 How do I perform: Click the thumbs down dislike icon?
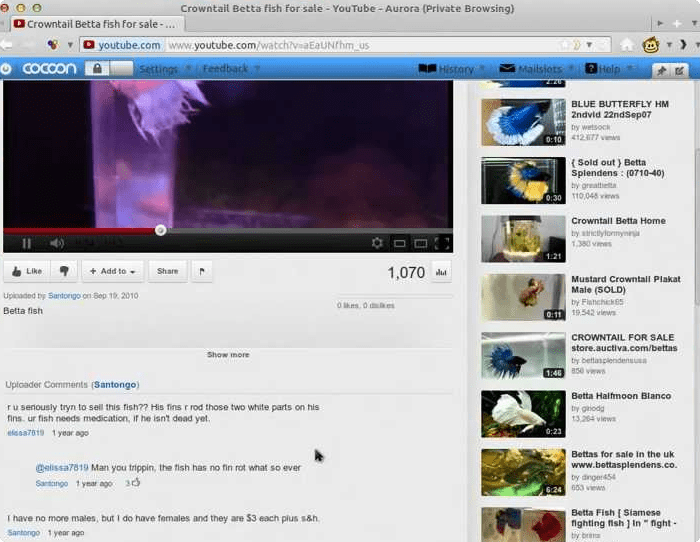click(x=63, y=271)
